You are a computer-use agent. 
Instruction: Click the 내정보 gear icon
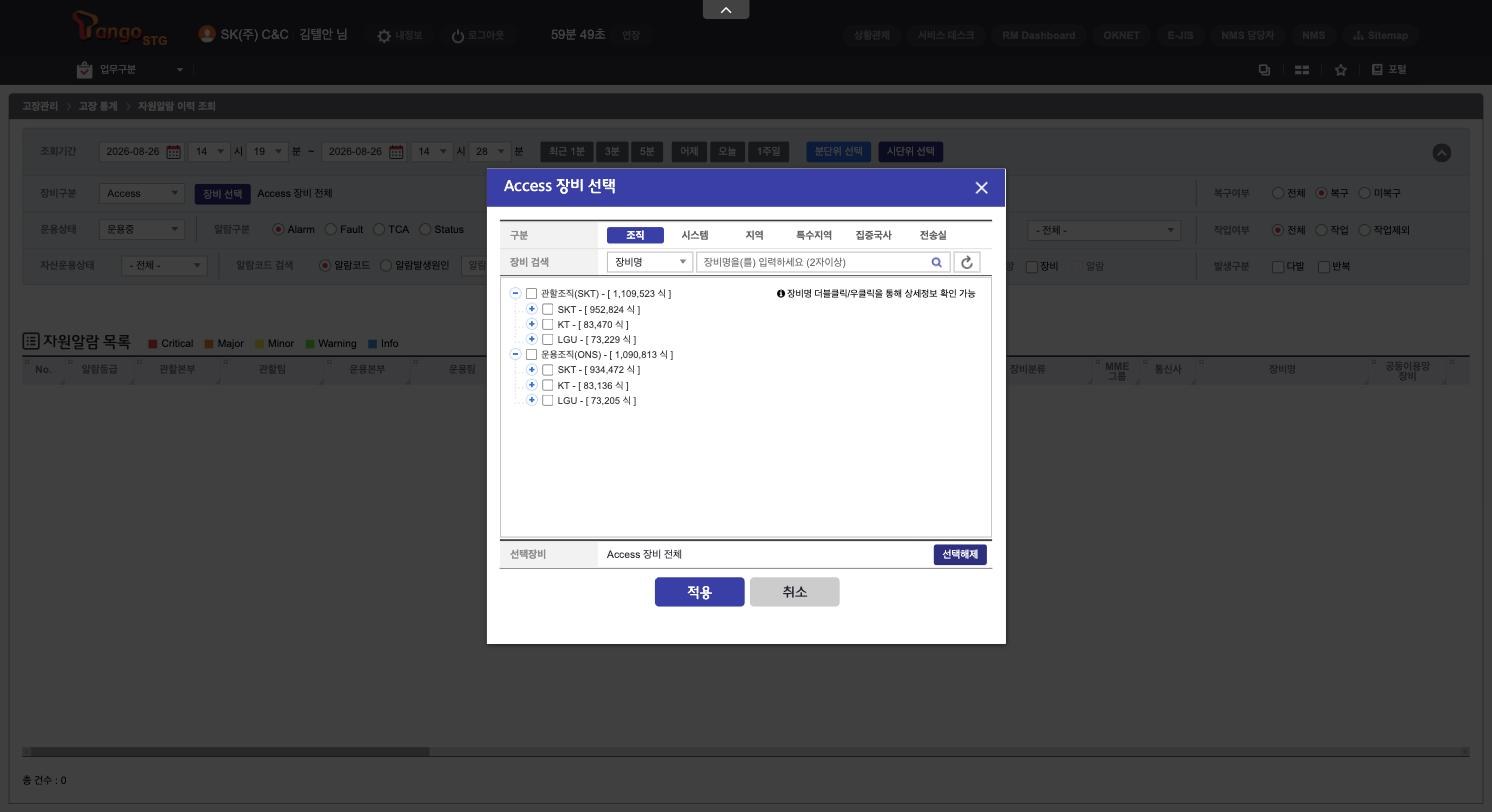coord(384,36)
